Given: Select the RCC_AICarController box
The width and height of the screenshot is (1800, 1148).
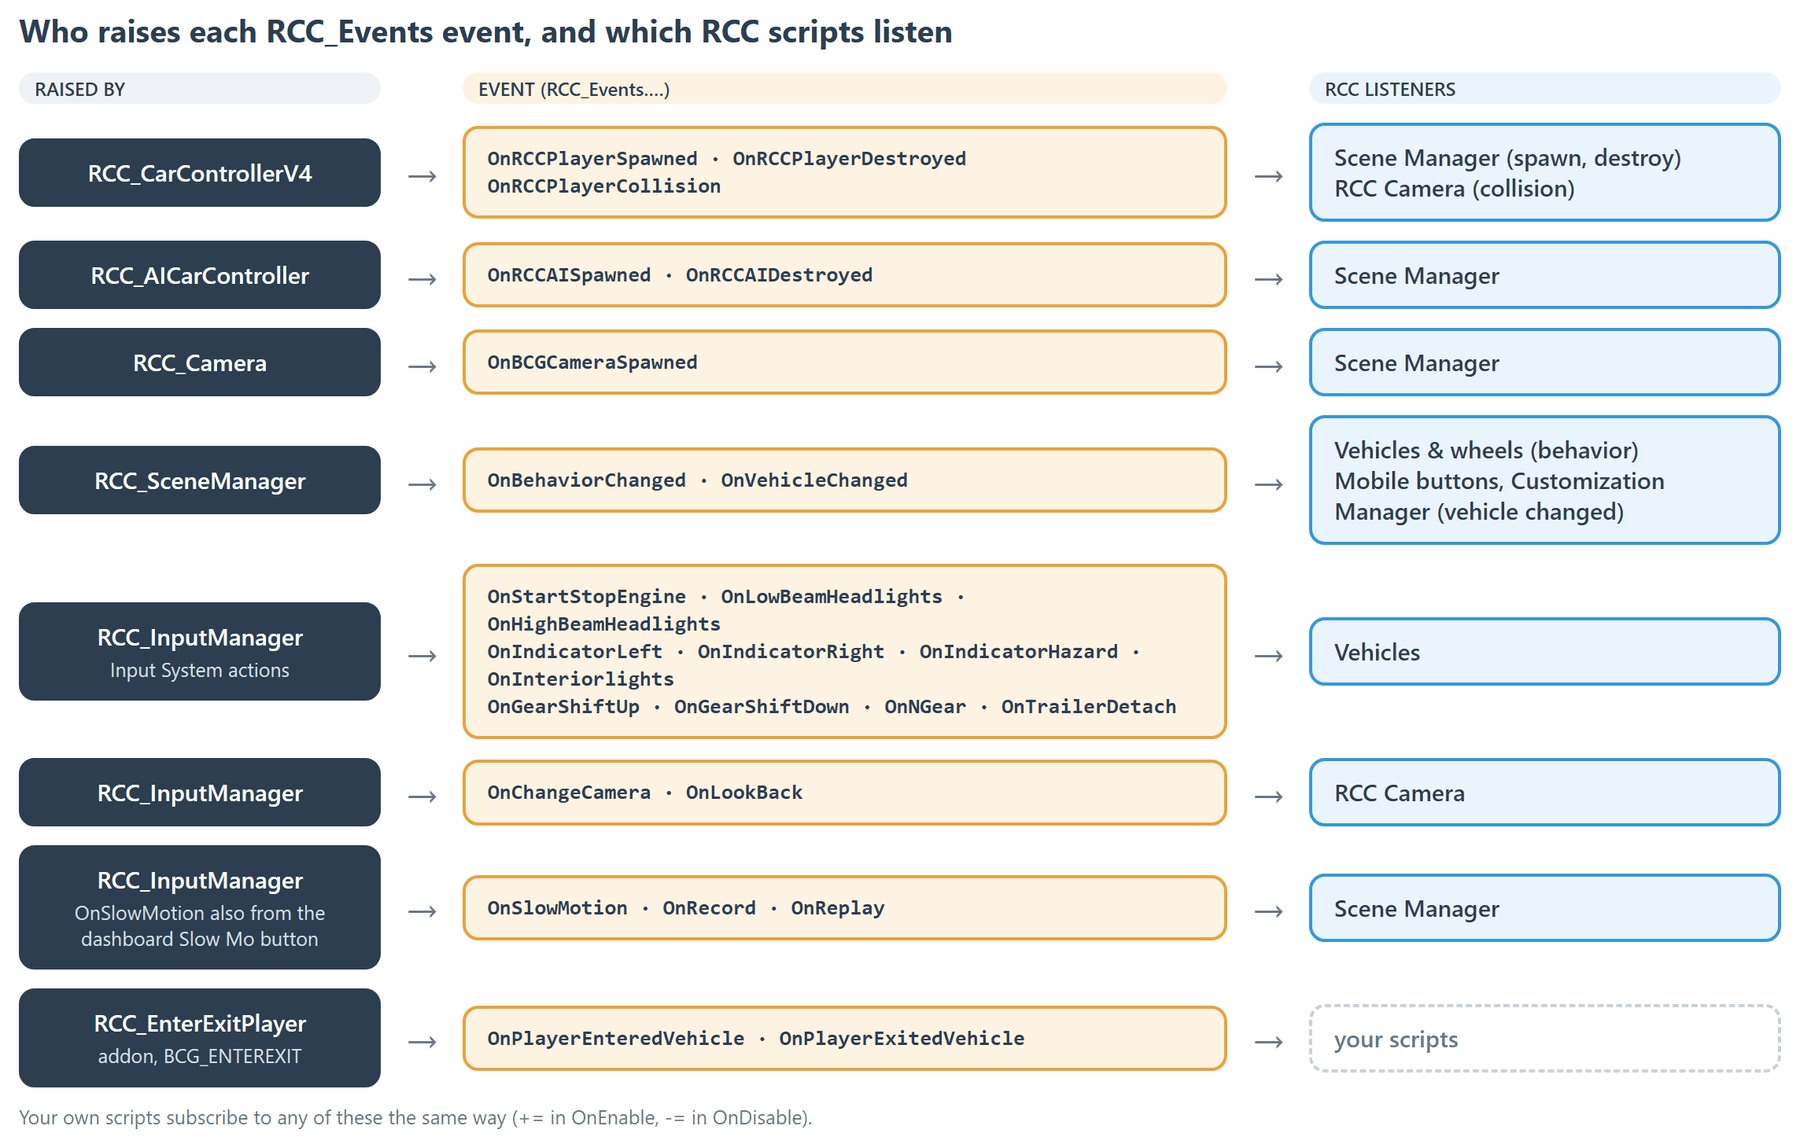Looking at the screenshot, I should [200, 275].
